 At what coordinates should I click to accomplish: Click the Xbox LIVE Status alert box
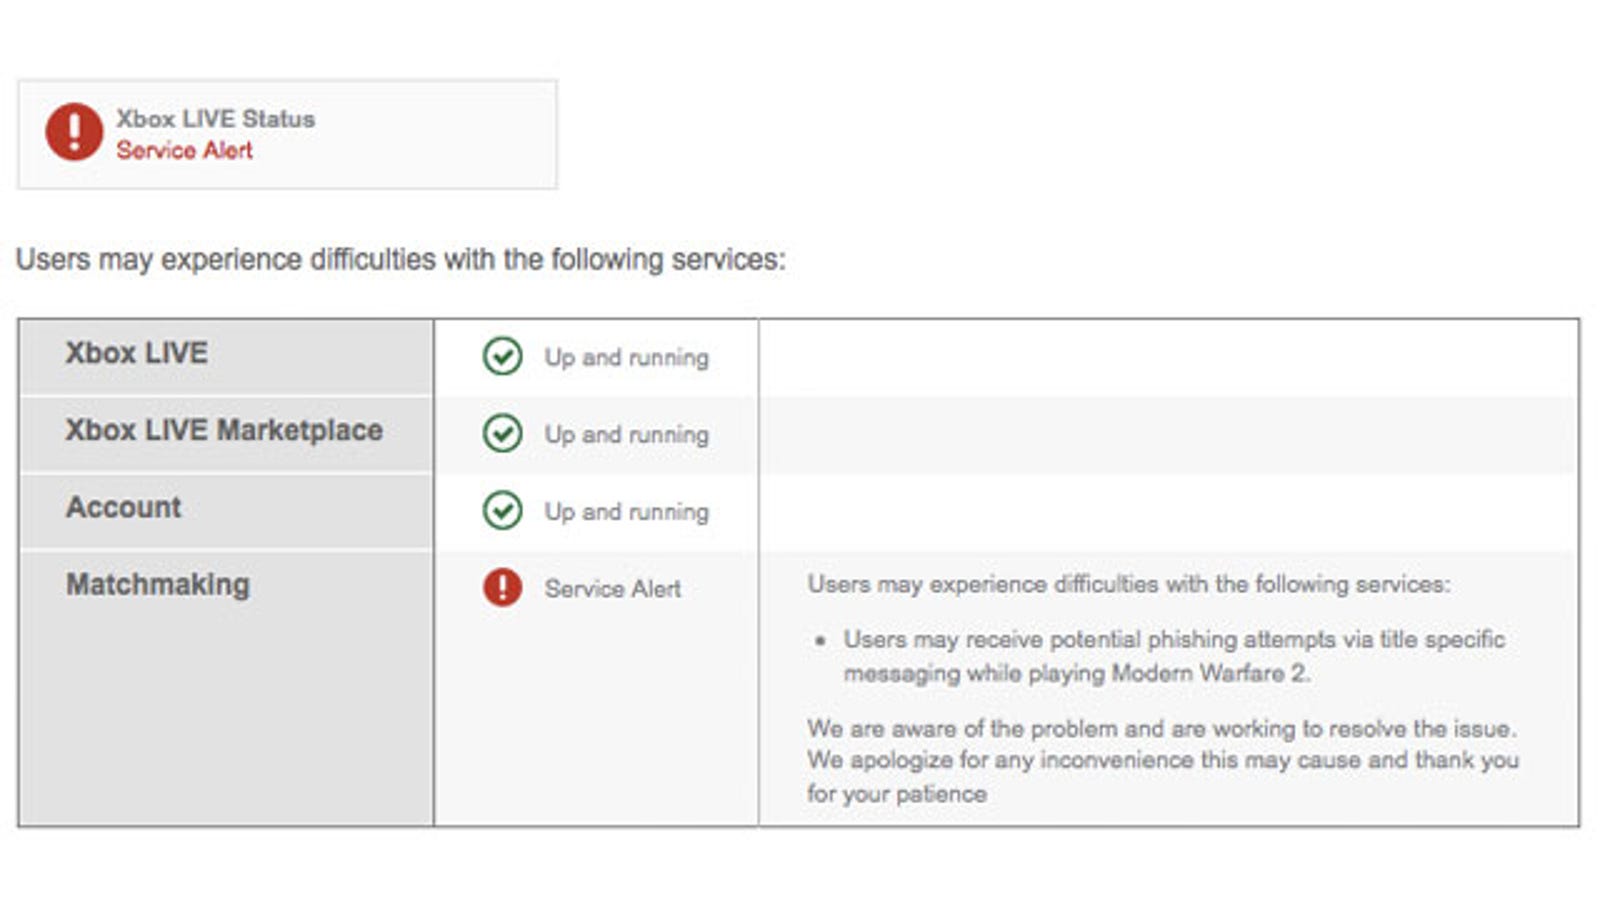click(287, 134)
